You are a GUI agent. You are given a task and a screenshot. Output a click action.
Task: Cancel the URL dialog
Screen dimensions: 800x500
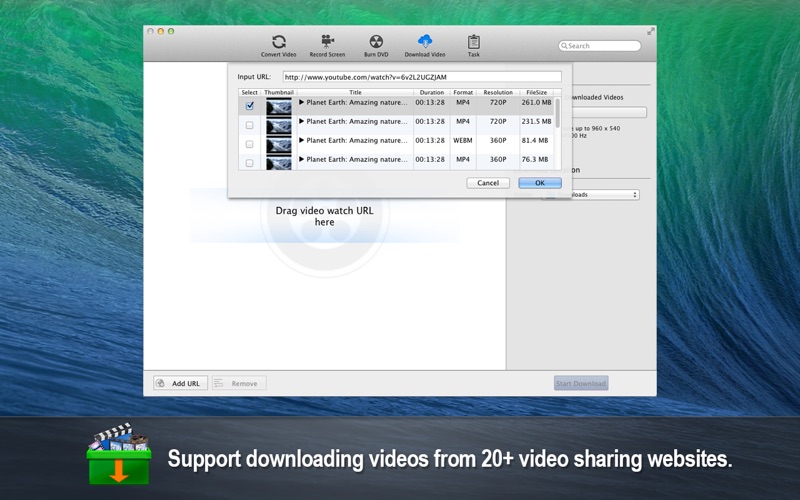pyautogui.click(x=488, y=183)
